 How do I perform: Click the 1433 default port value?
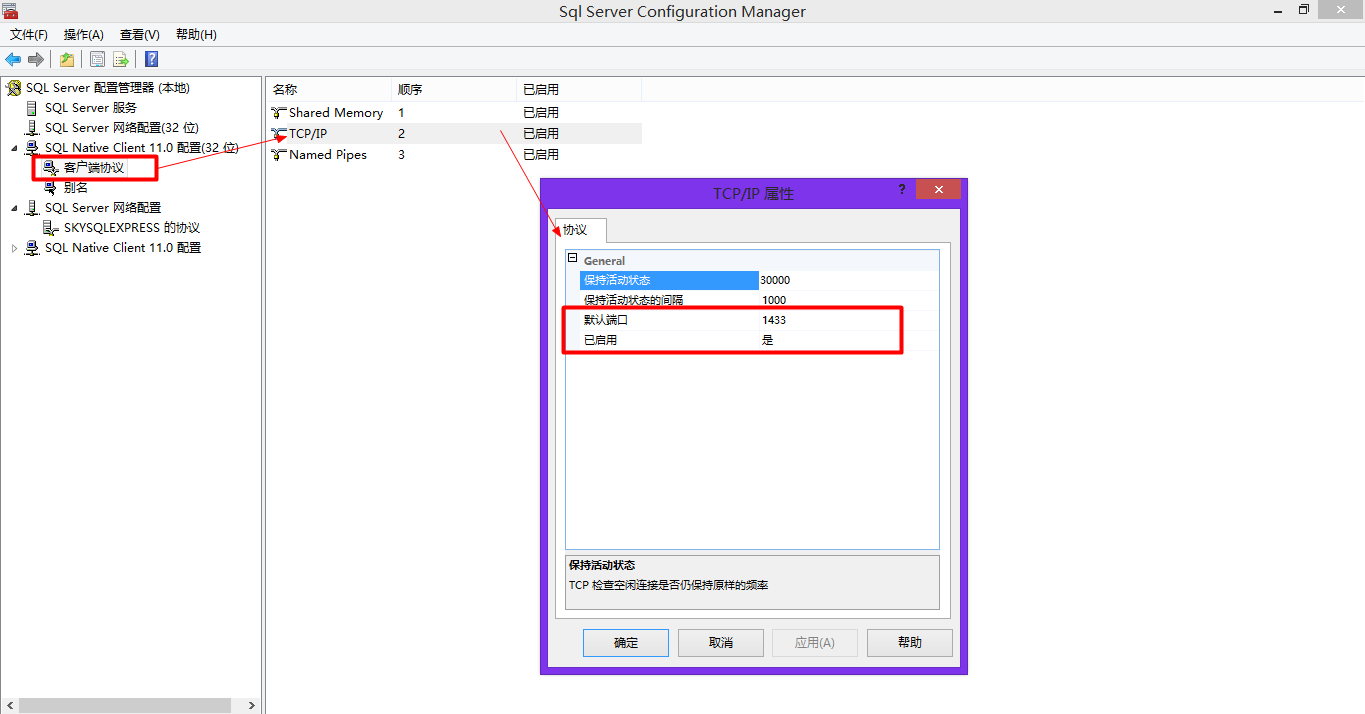(x=774, y=320)
